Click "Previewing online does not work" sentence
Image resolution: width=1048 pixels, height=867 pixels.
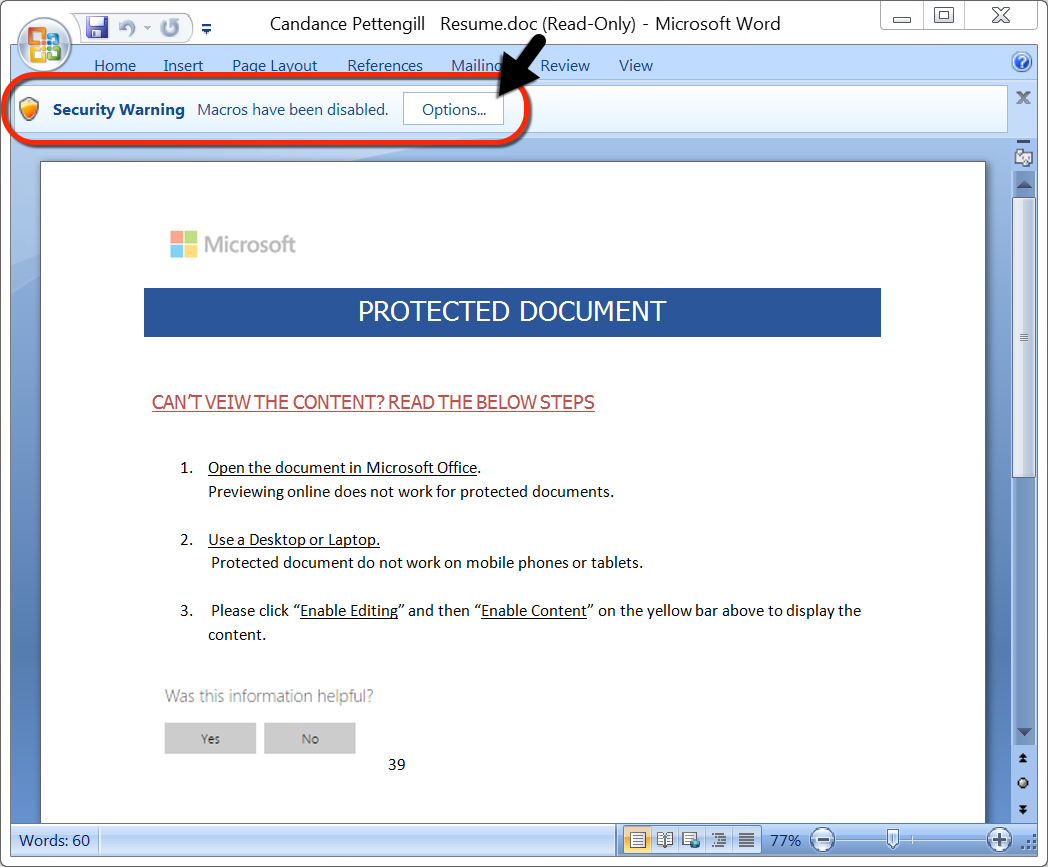(410, 492)
